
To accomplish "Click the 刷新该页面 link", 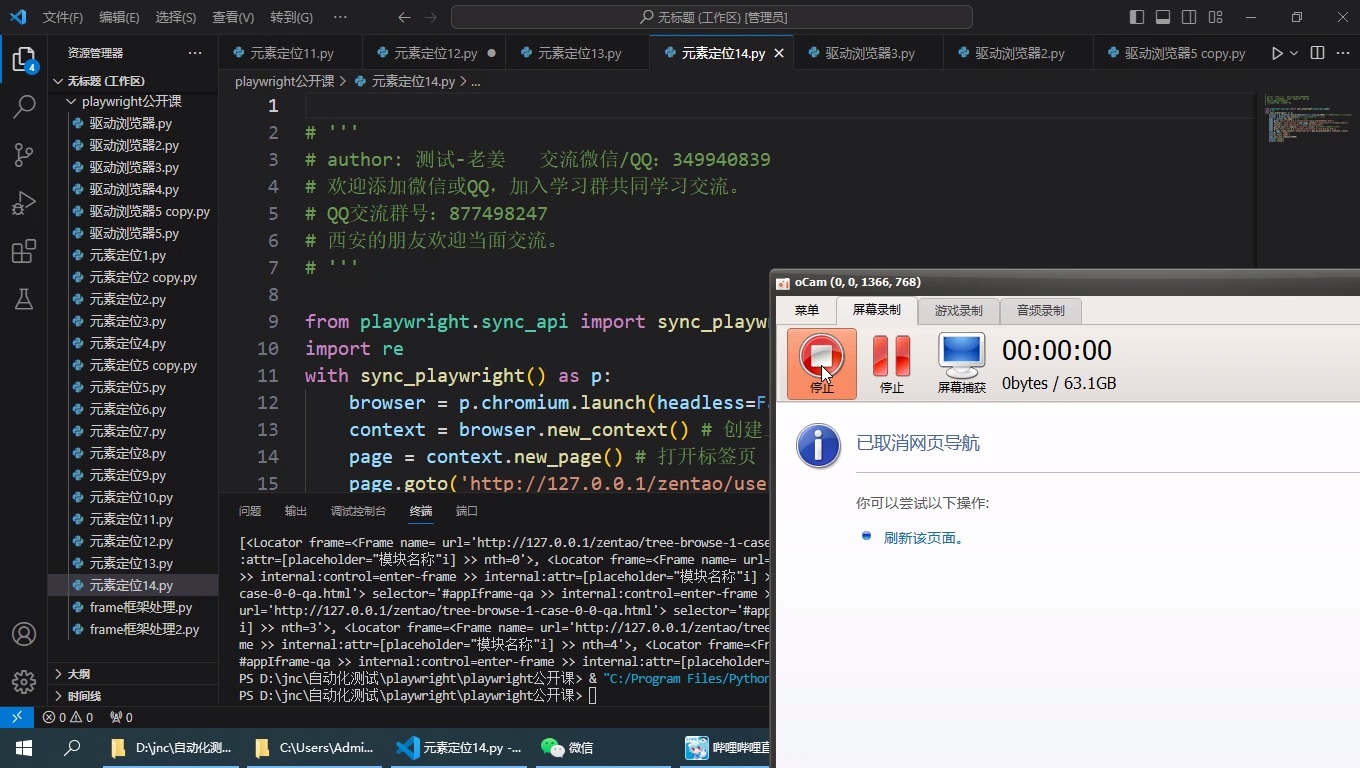I will [x=924, y=538].
